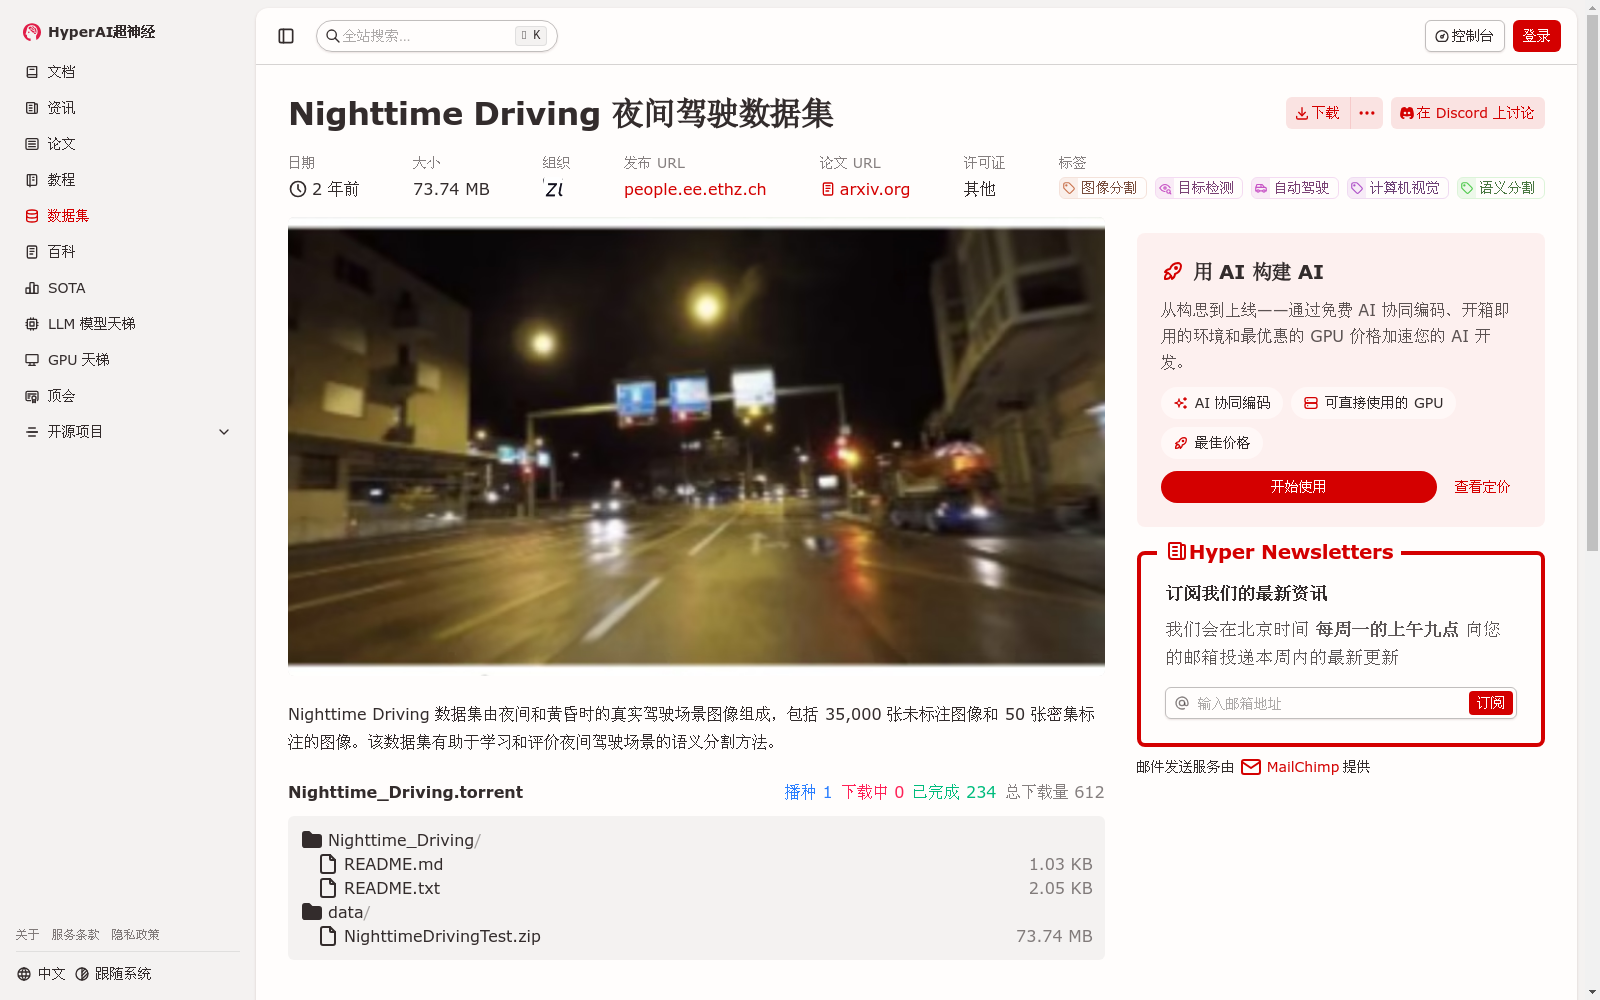Click the 开始使用 button
Image resolution: width=1600 pixels, height=1000 pixels.
(1298, 487)
